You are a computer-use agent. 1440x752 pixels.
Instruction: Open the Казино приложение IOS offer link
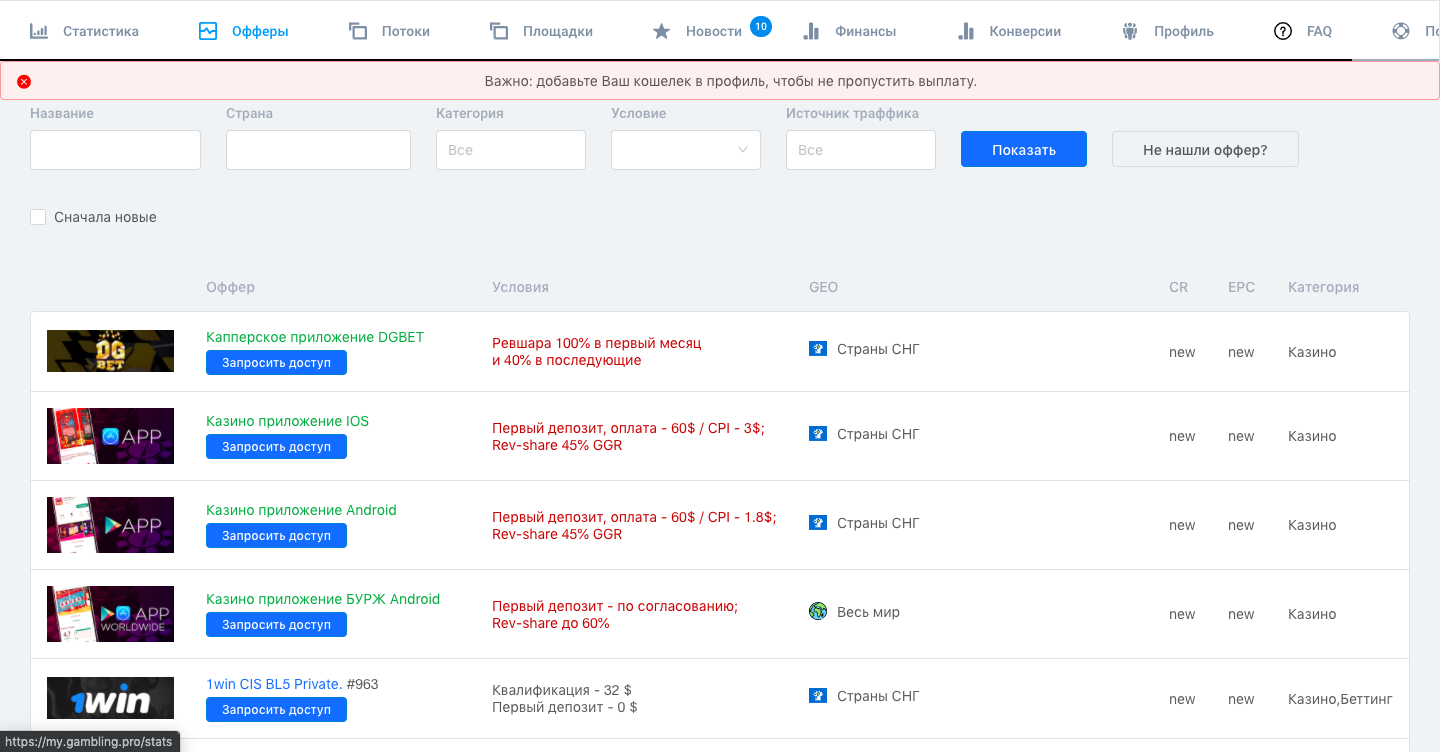(287, 421)
